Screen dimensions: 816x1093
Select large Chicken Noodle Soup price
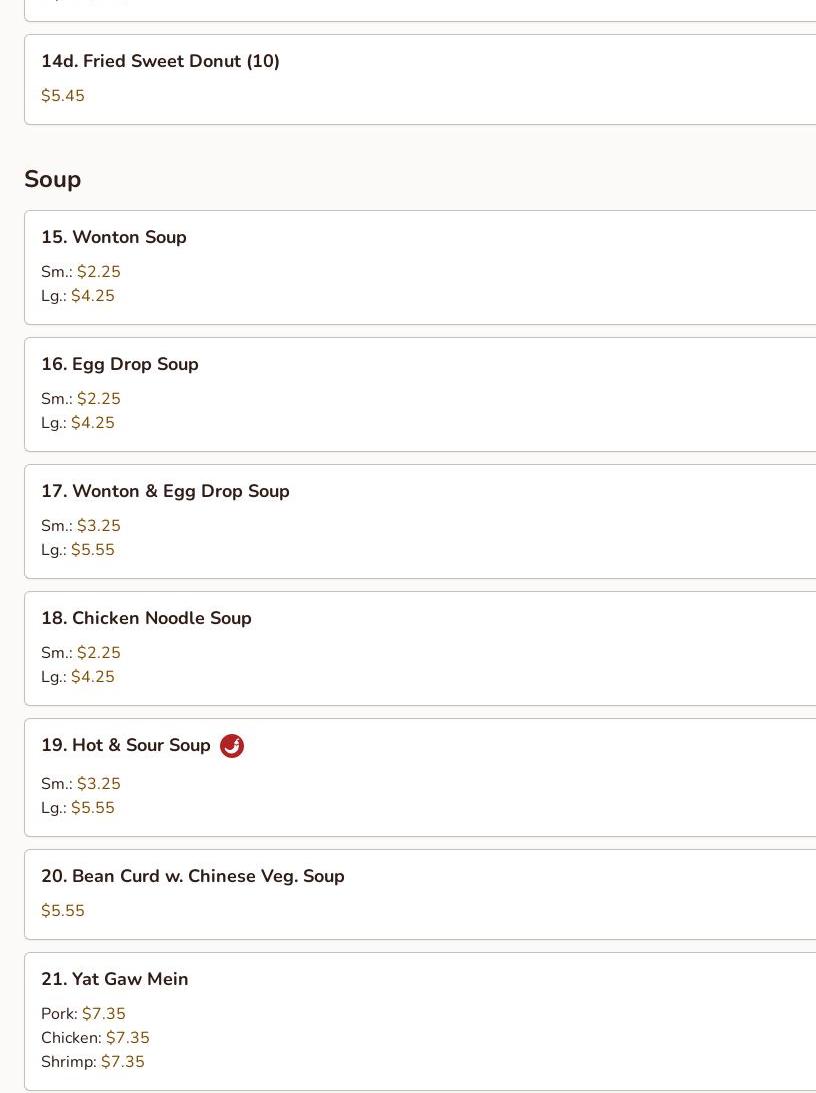point(92,677)
